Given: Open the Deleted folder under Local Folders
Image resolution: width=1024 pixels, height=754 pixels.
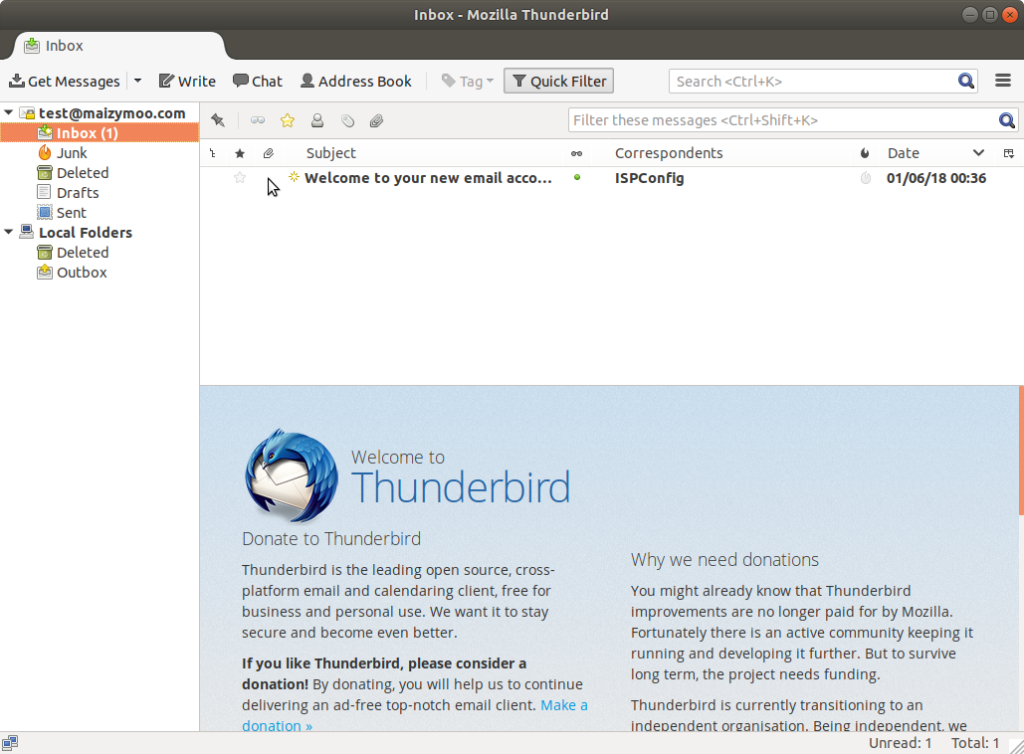Looking at the screenshot, I should click(73, 253).
